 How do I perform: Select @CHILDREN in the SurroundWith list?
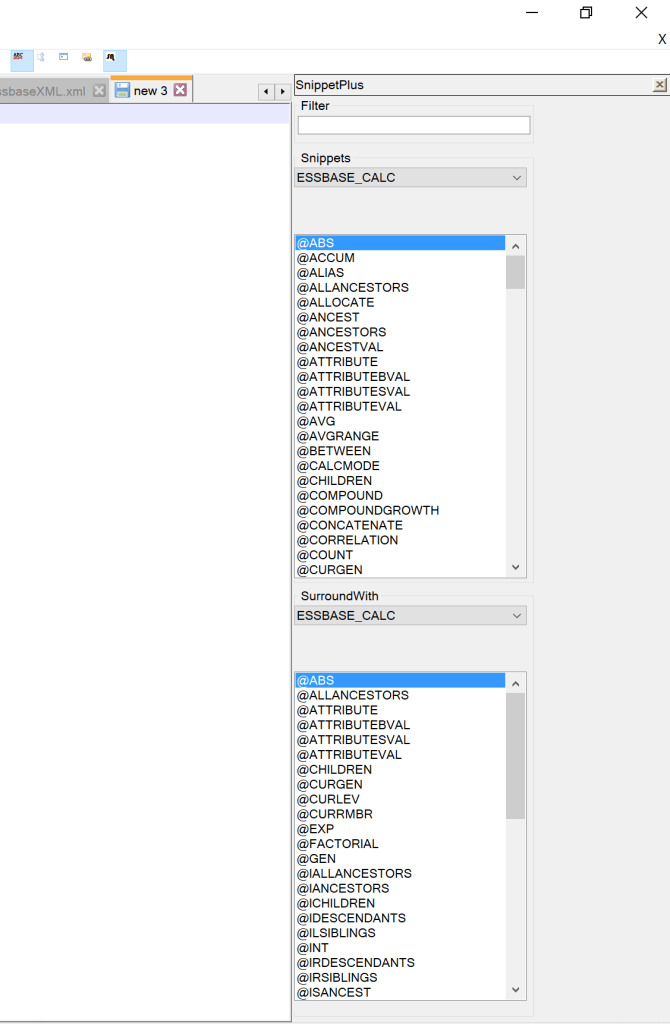coord(400,770)
